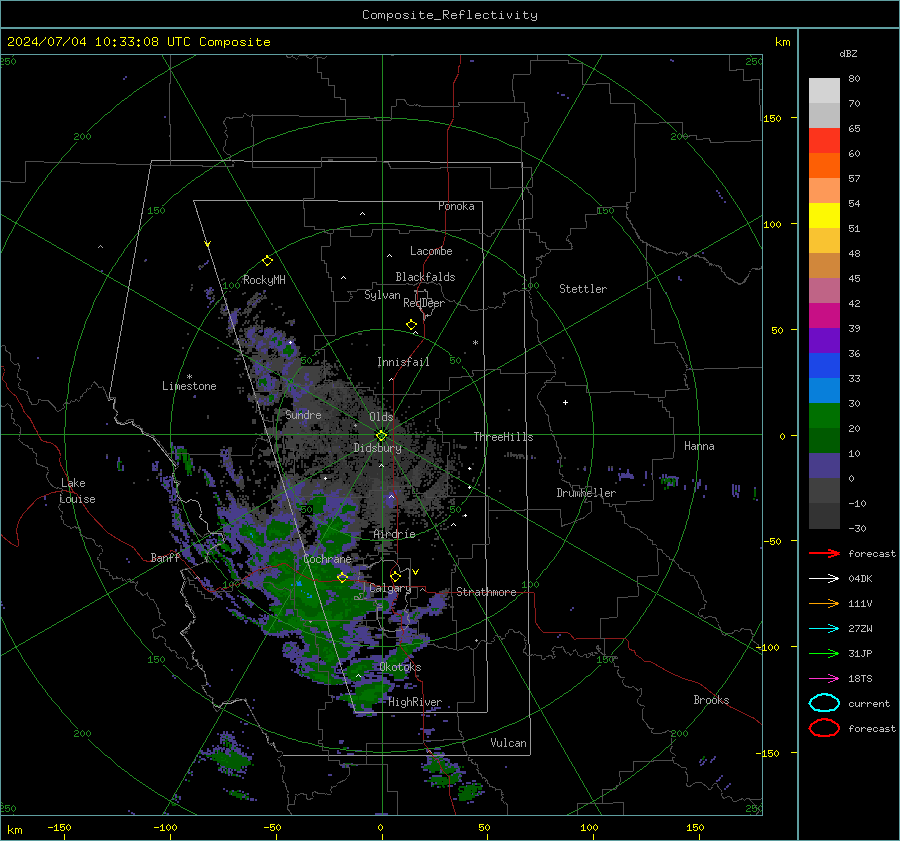Click the Vulcan label
900x841 pixels.
tap(508, 743)
